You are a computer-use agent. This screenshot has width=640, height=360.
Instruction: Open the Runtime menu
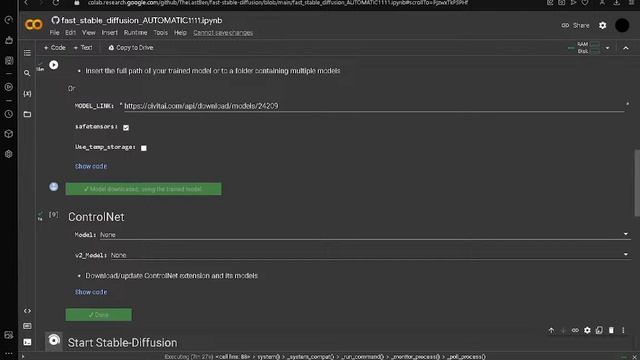coord(136,33)
